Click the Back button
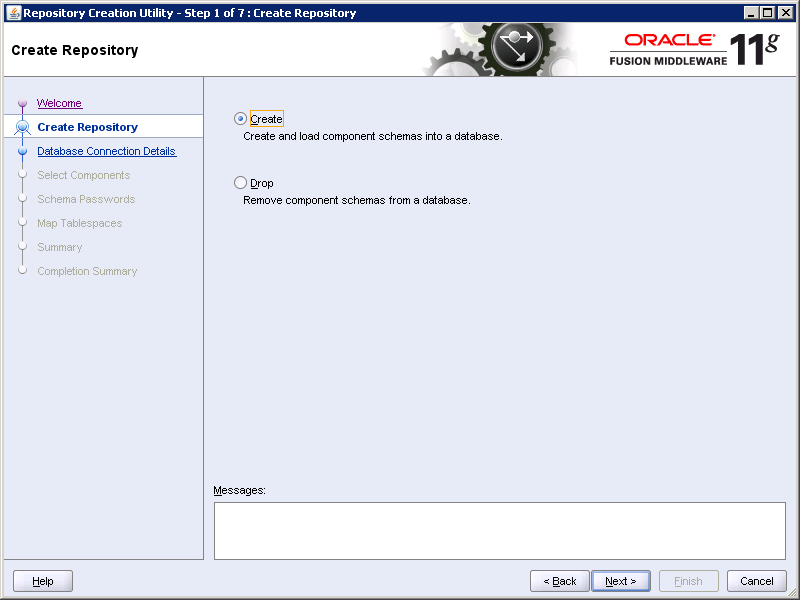The image size is (800, 600). (560, 581)
